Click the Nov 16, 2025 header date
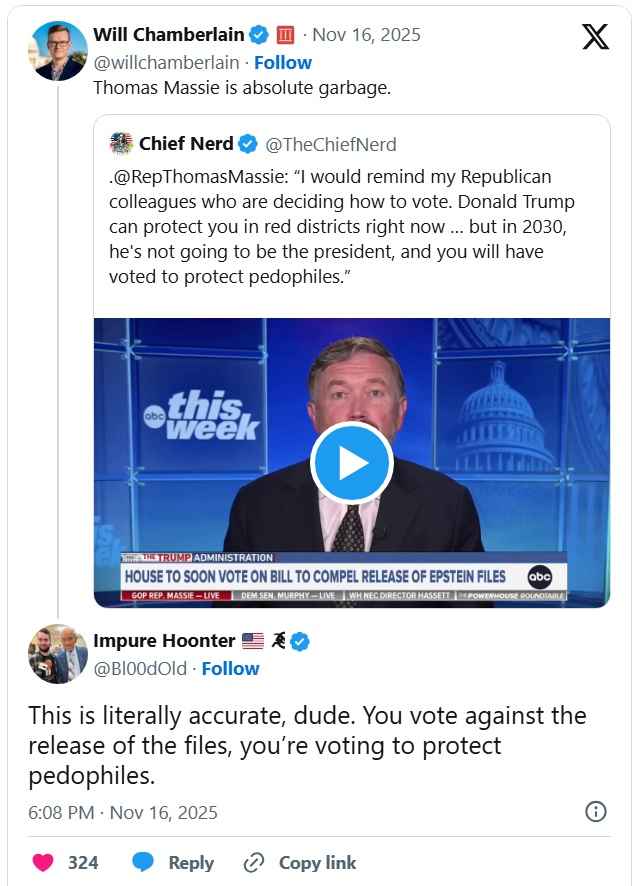637x886 pixels. pos(366,35)
